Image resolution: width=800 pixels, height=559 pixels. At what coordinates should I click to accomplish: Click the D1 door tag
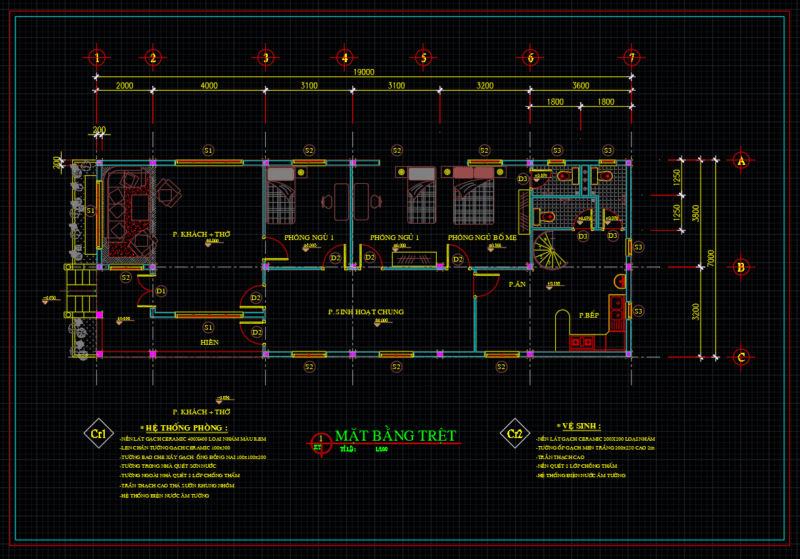click(161, 291)
